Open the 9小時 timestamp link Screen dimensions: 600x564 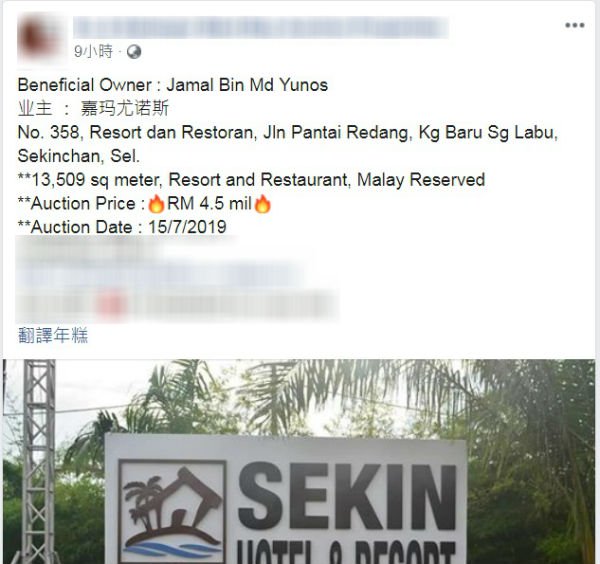93,51
